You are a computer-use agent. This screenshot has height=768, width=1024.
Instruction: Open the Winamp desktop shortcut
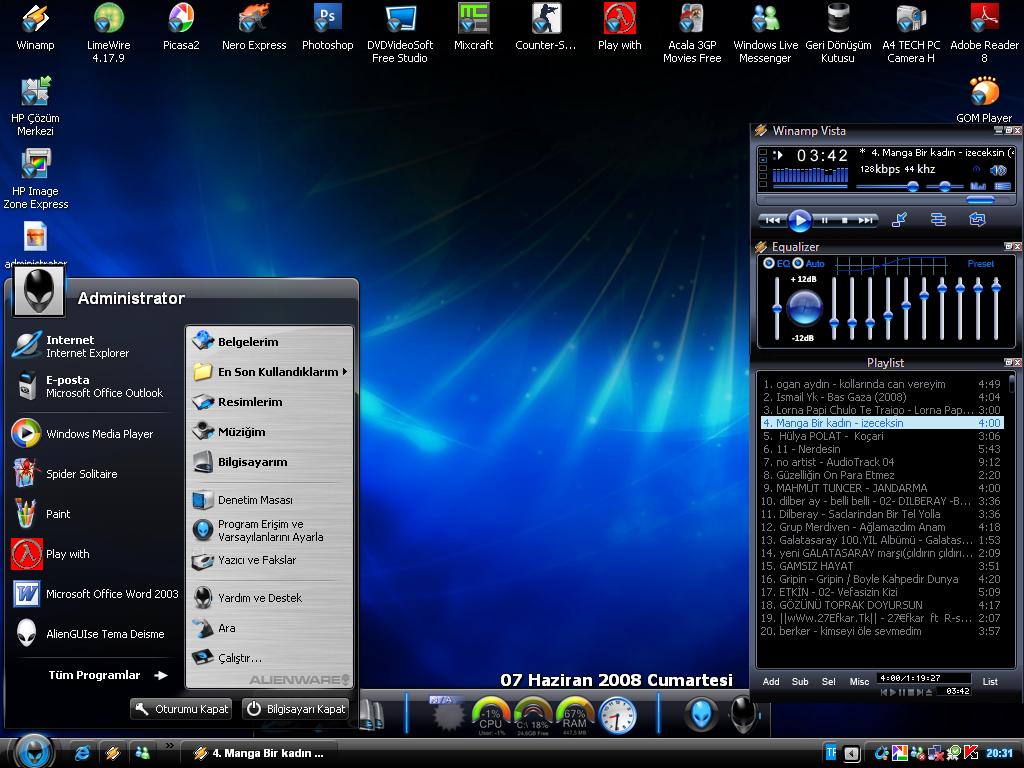pyautogui.click(x=35, y=28)
